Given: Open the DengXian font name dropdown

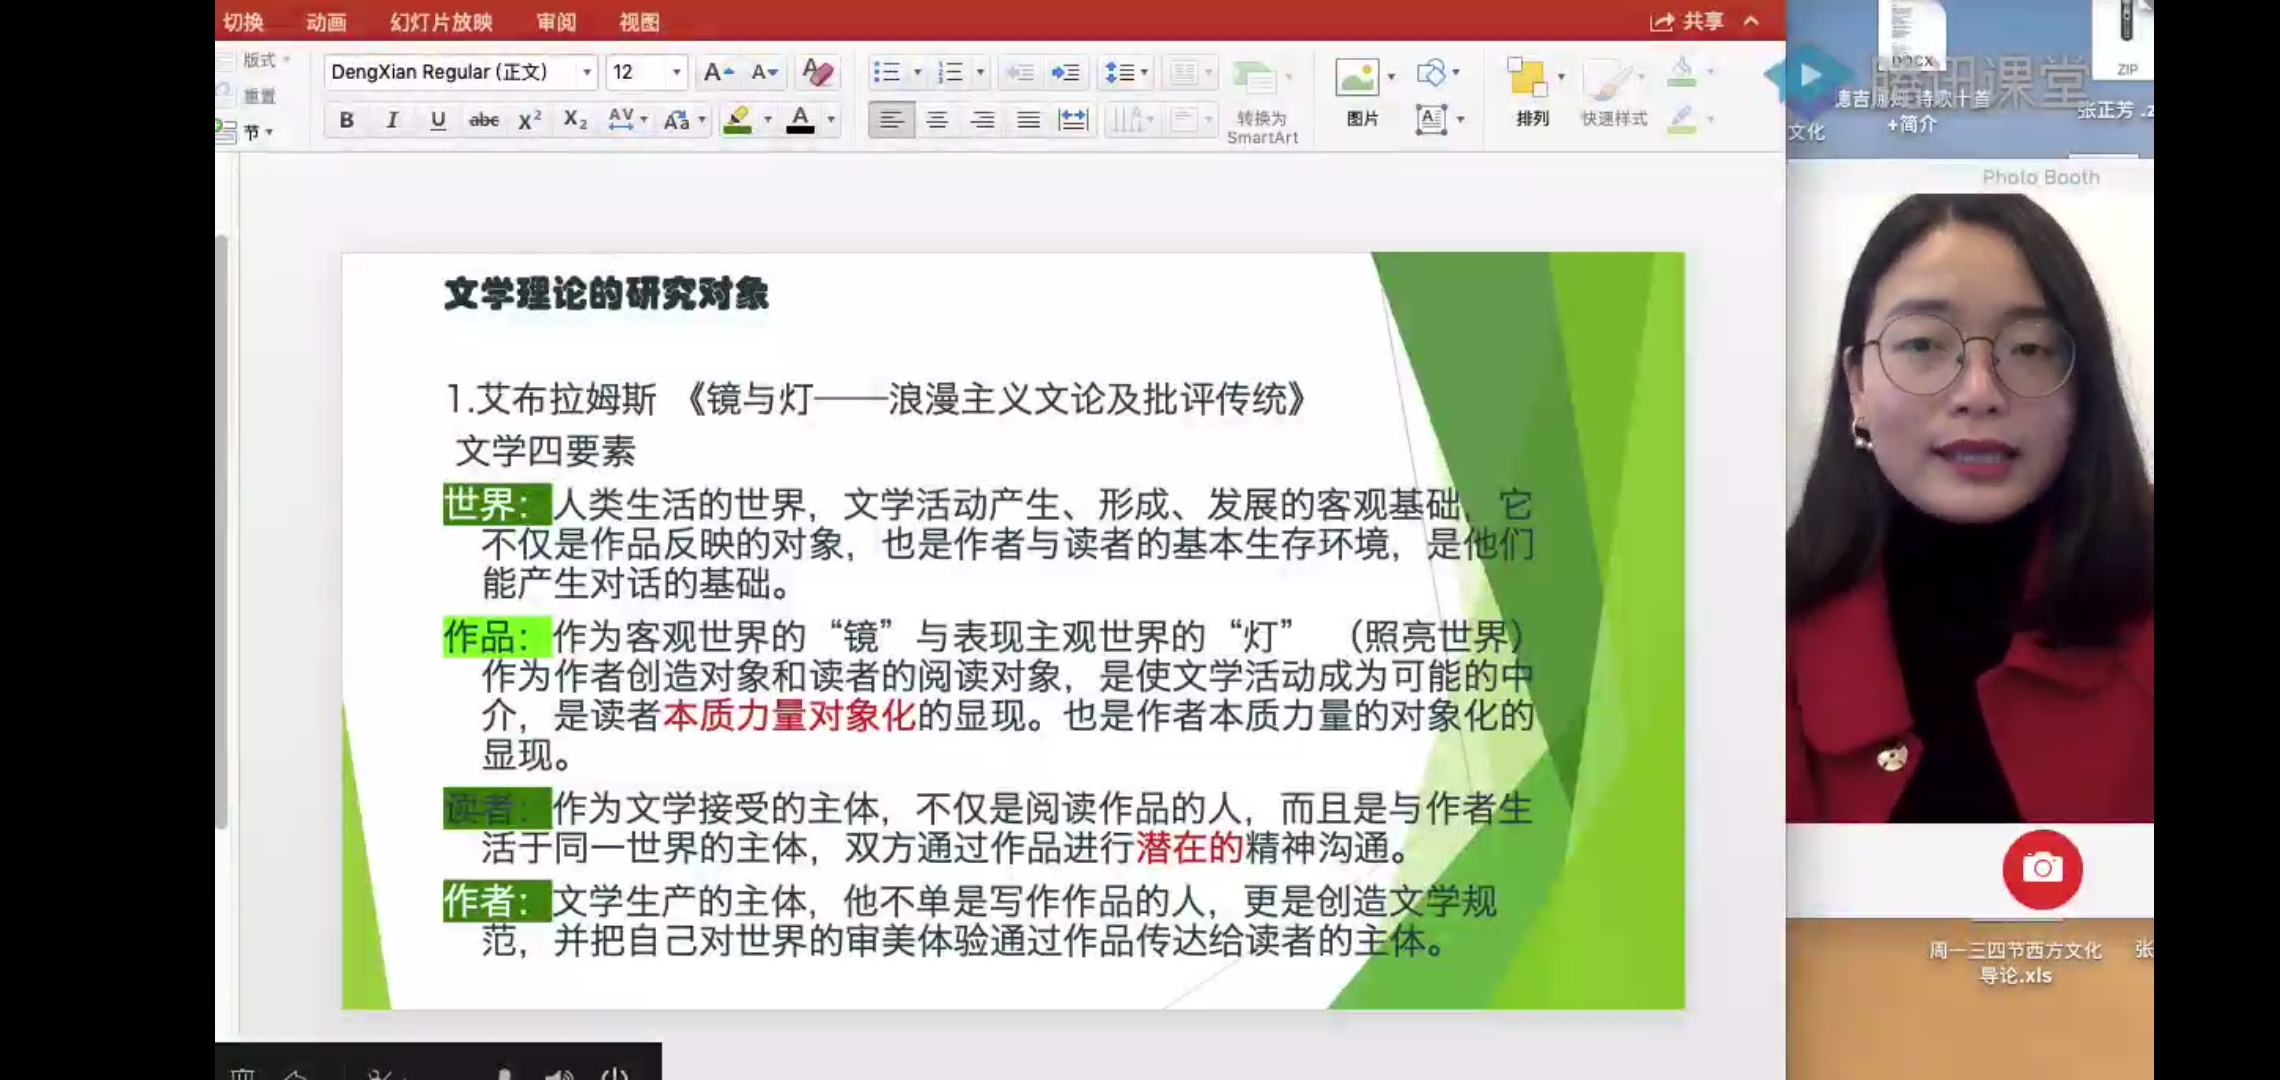Looking at the screenshot, I should (586, 72).
